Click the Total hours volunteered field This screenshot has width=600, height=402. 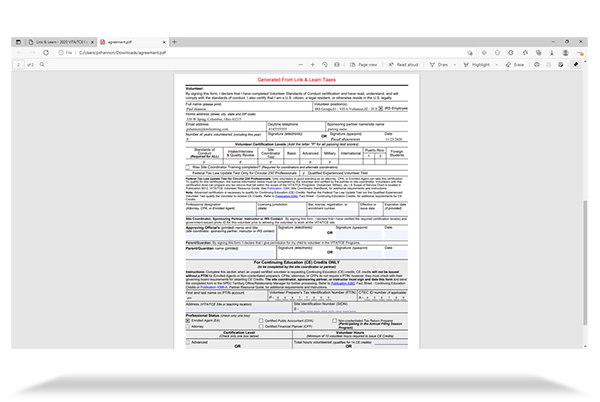point(391,342)
